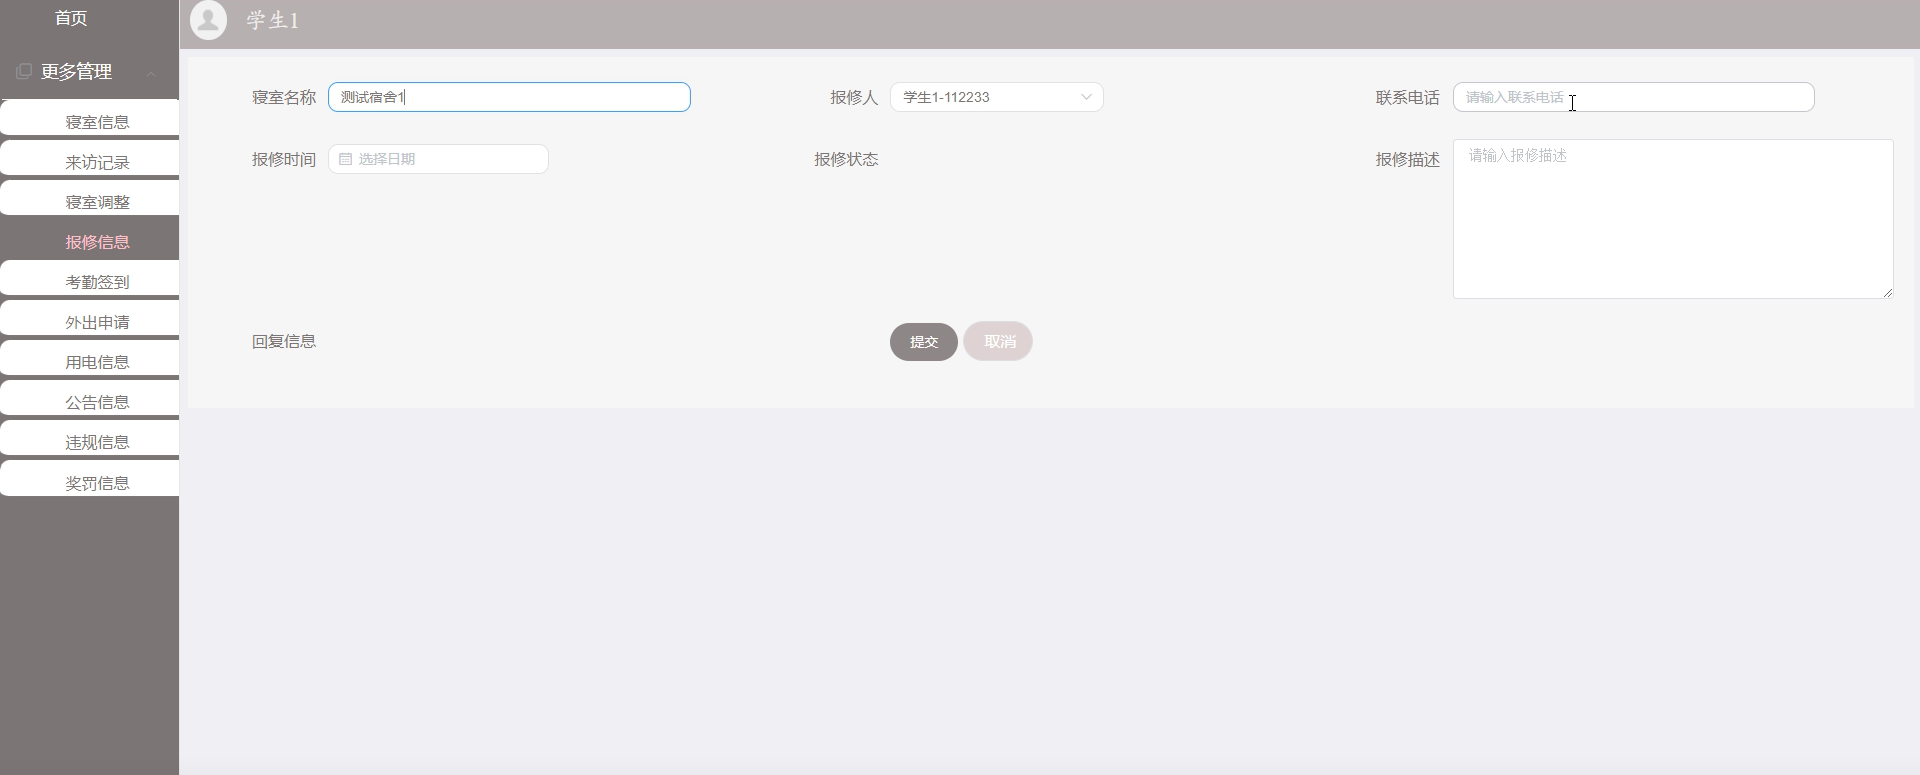
Task: Click the 报修描述 textarea resize handle
Action: coord(1887,292)
